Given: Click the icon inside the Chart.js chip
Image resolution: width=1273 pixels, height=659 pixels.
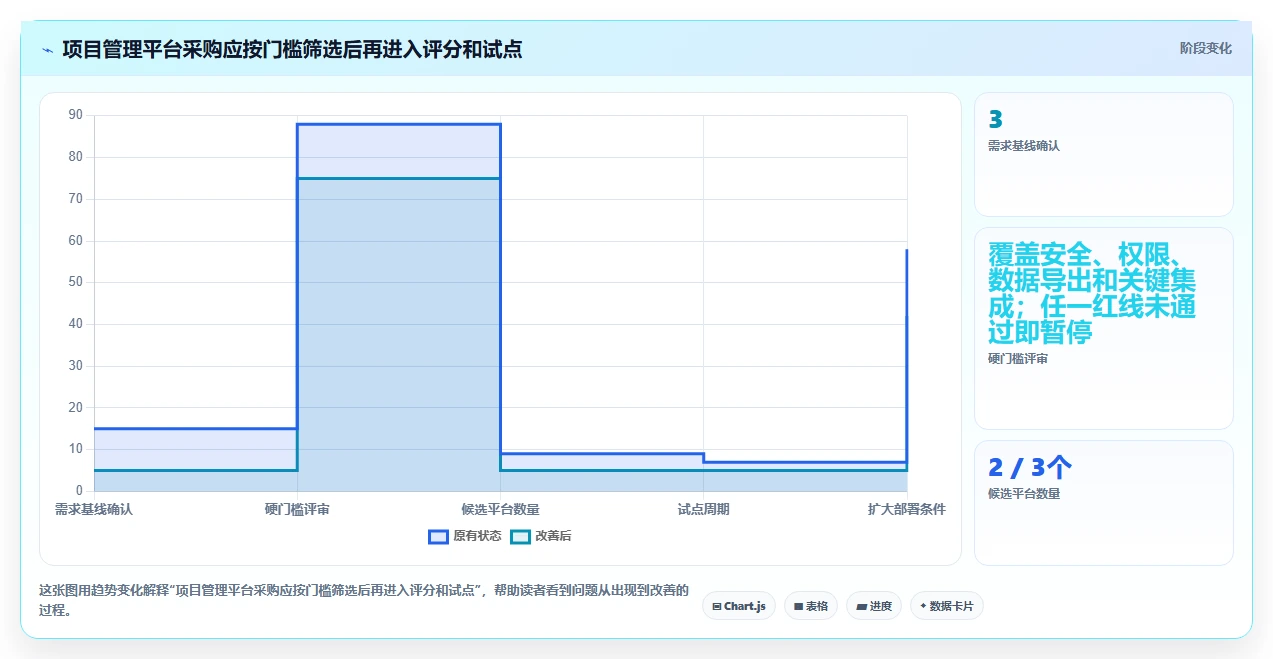Looking at the screenshot, I should click(x=717, y=606).
